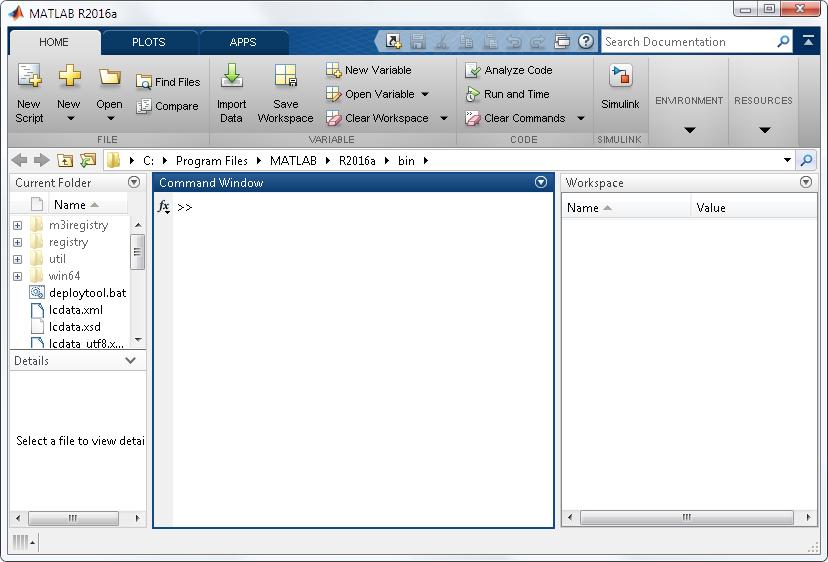Open the New dropdown arrow
Viewport: 828px width, 562px height.
coord(70,118)
